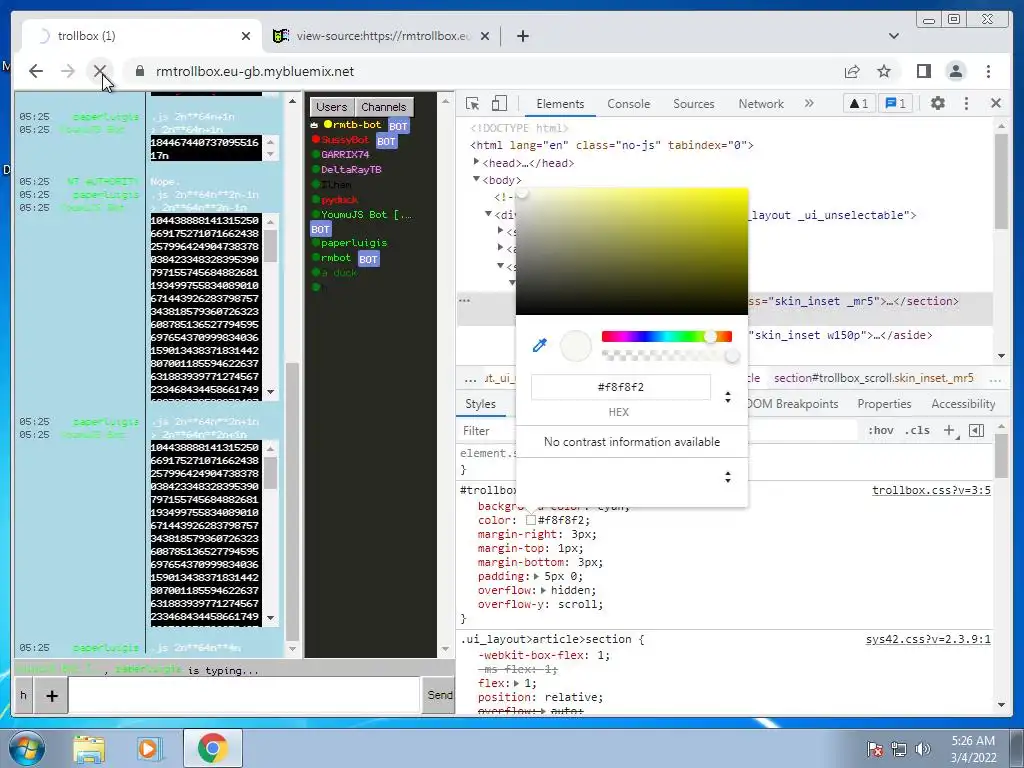Click the h nickname button
The height and width of the screenshot is (768, 1024).
(x=24, y=696)
